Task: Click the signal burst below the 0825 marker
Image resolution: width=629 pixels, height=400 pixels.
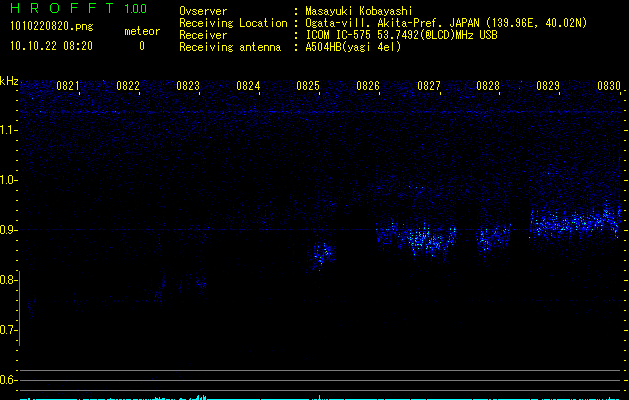Action: click(x=322, y=255)
